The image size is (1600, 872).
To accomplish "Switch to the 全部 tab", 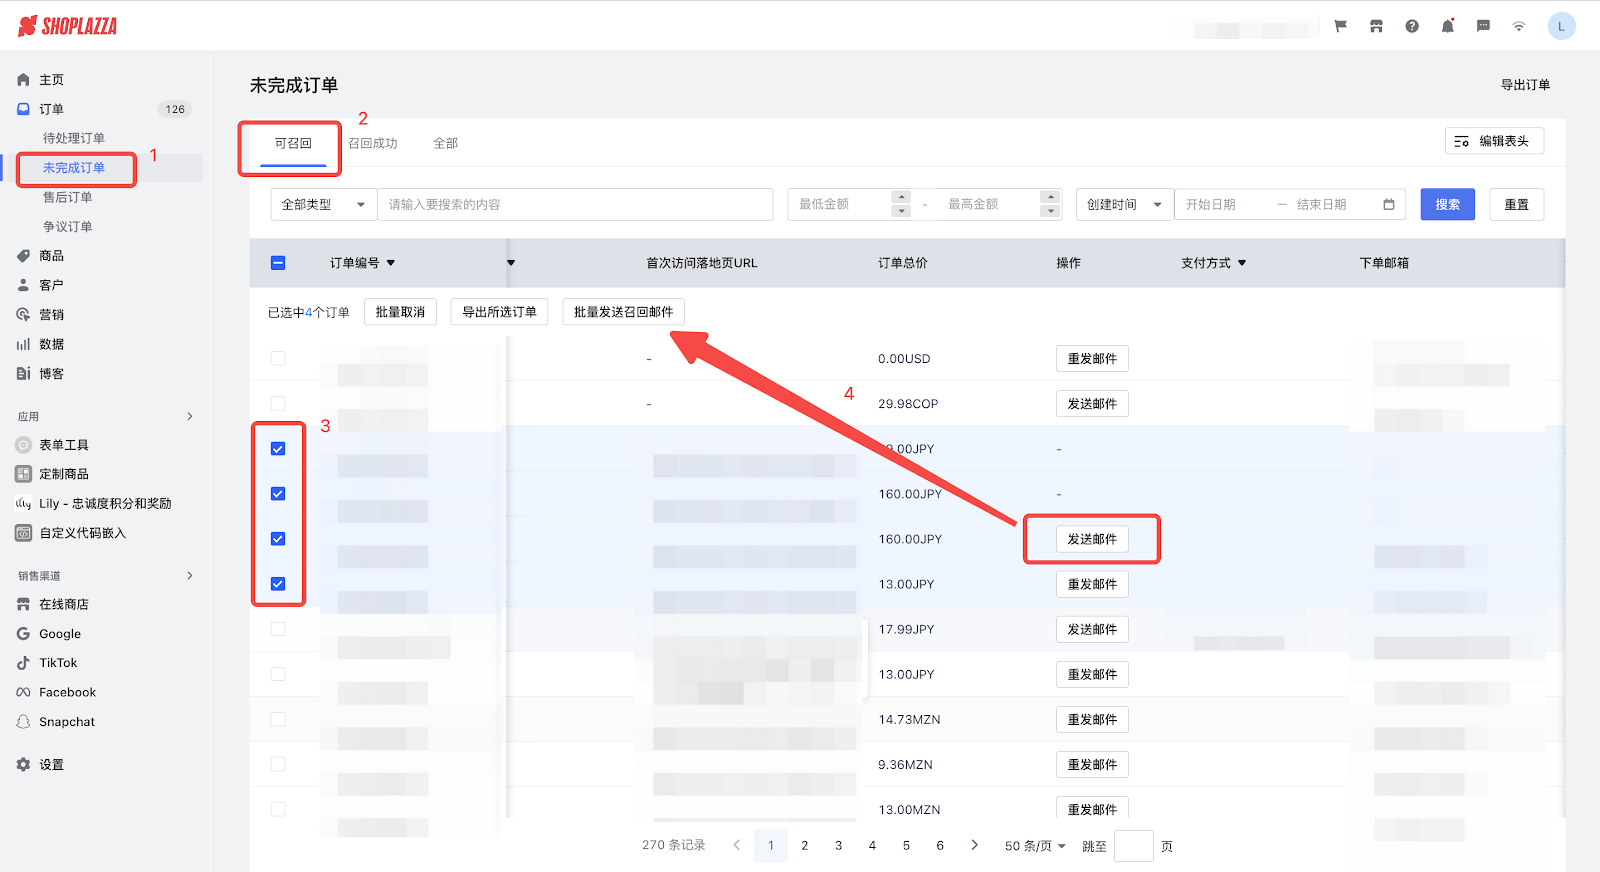I will [x=445, y=143].
